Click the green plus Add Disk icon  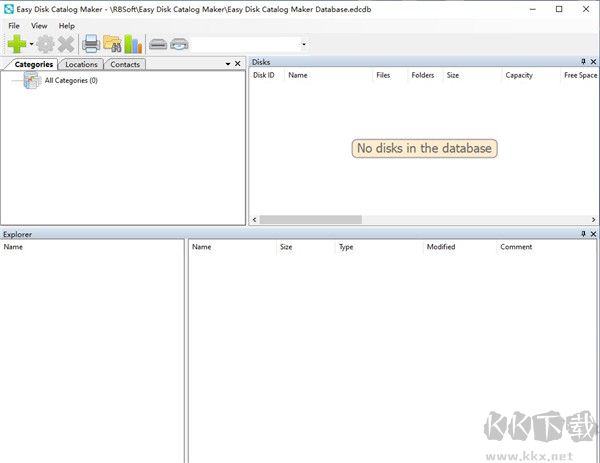click(x=17, y=44)
